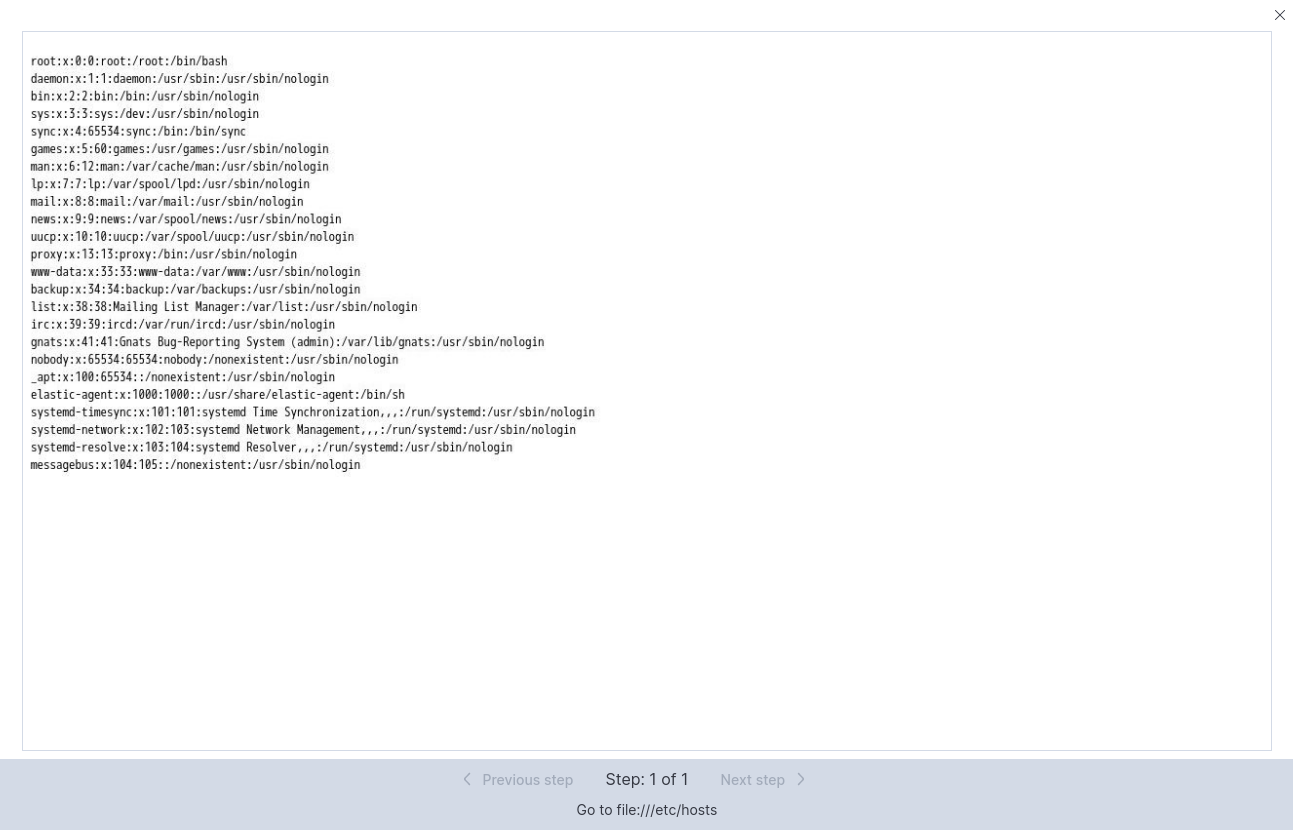The image size is (1293, 830).
Task: Click the left chevron beside Previous step
Action: [467, 779]
